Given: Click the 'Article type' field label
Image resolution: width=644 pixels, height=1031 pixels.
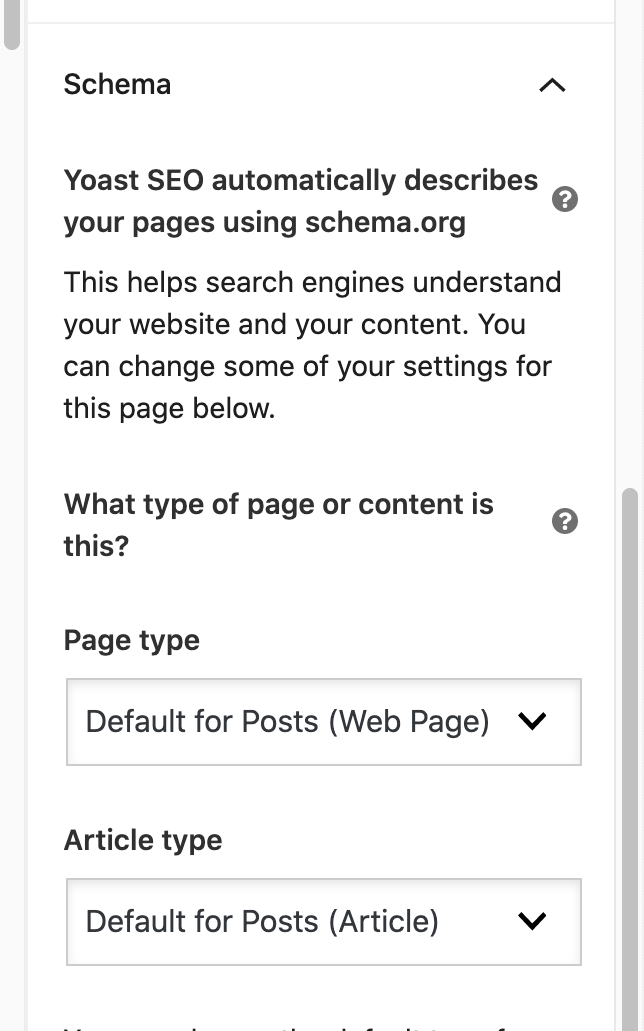Looking at the screenshot, I should click(x=143, y=840).
